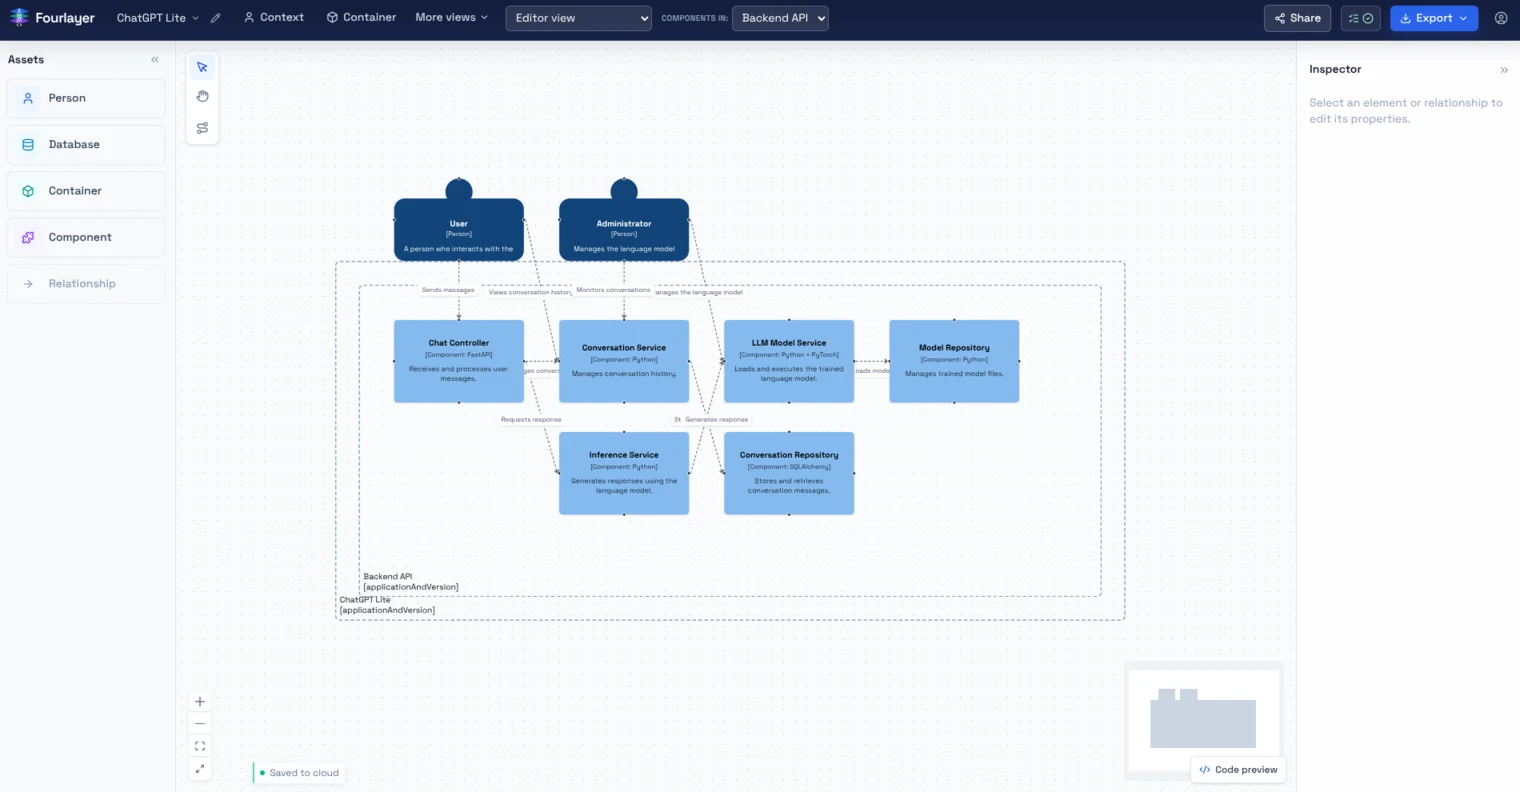Click the 'Saved to cloud' status
This screenshot has height=792, width=1520.
point(299,773)
